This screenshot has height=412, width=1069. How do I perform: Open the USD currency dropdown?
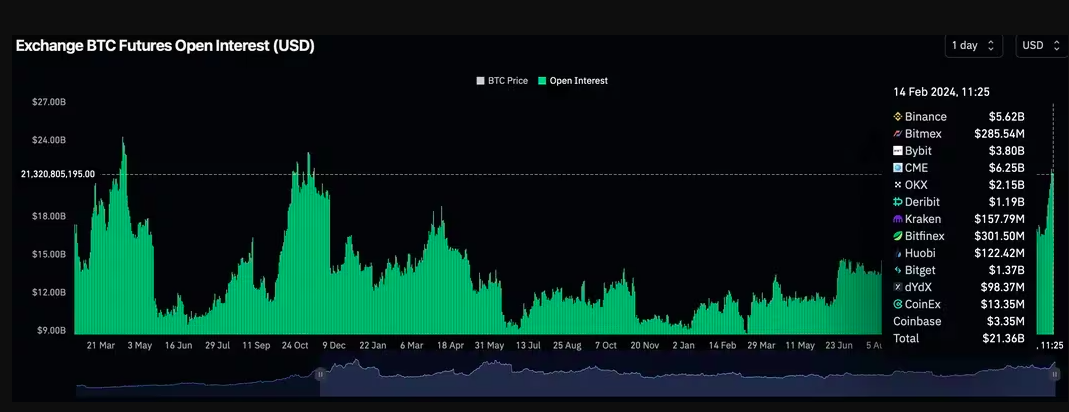pos(1041,45)
